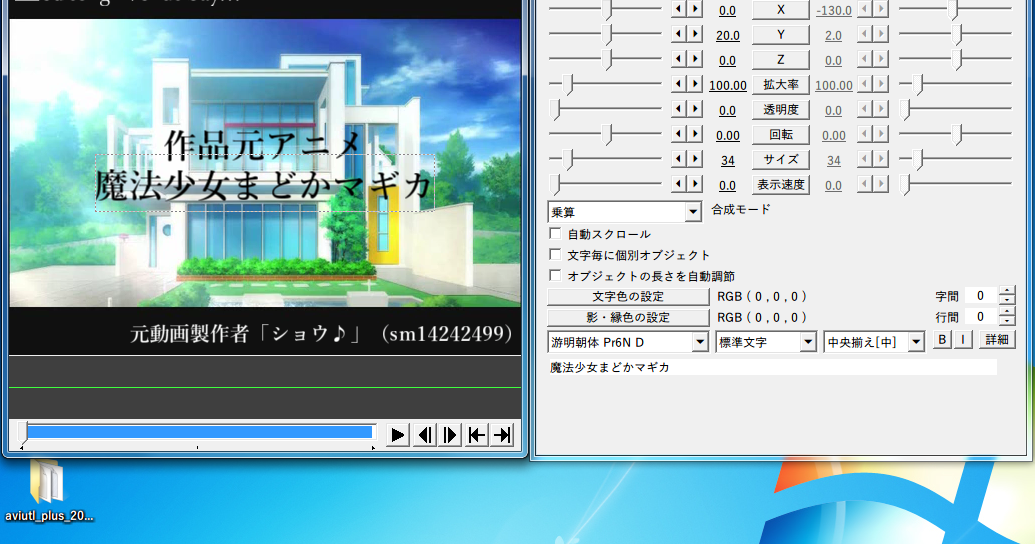This screenshot has height=544, width=1035.
Task: Decrease left X value with left arrow
Action: [x=679, y=9]
